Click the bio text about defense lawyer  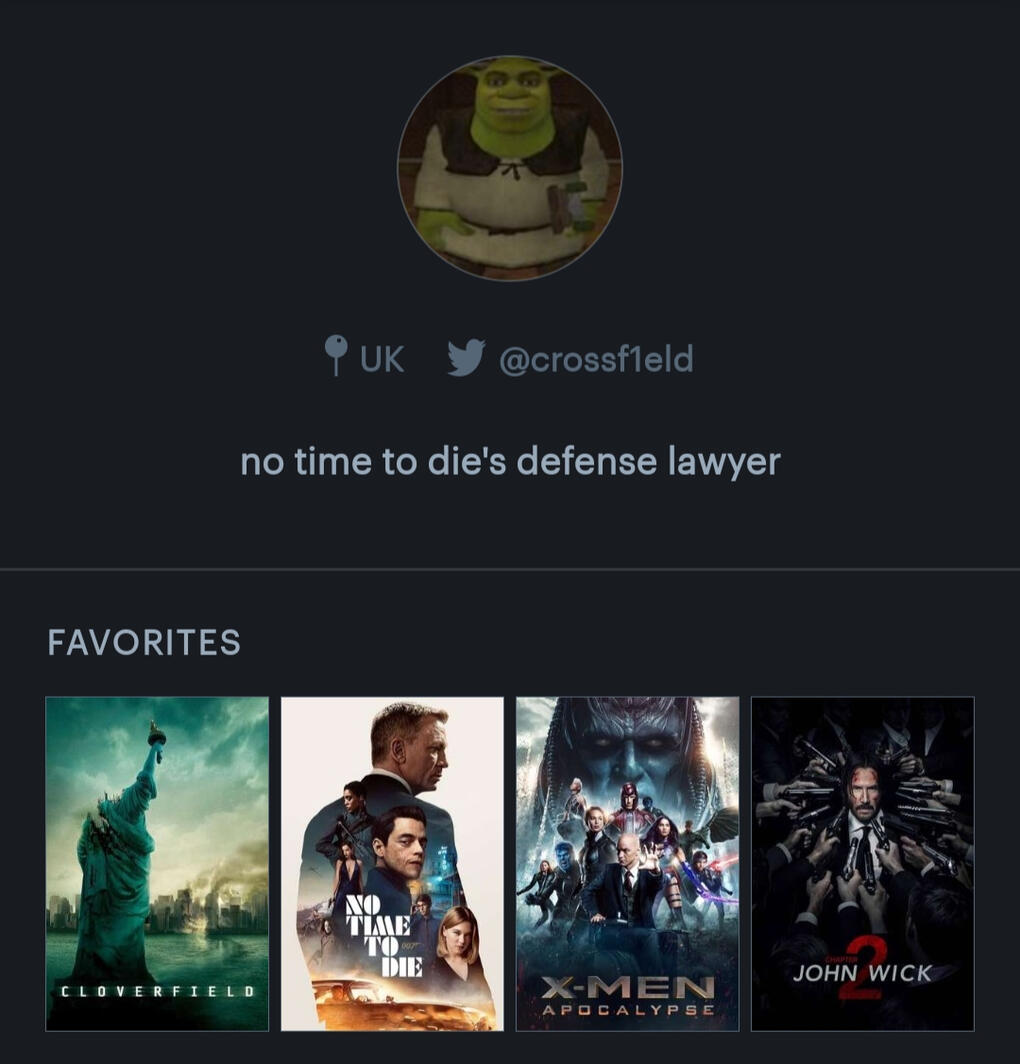pyautogui.click(x=510, y=462)
